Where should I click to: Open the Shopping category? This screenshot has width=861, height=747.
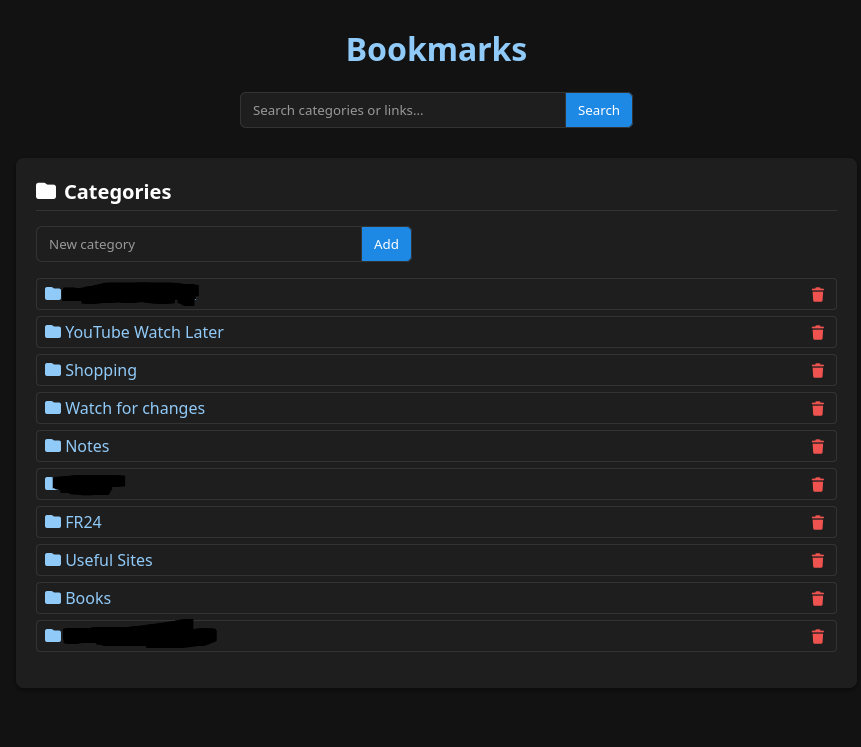tap(101, 370)
